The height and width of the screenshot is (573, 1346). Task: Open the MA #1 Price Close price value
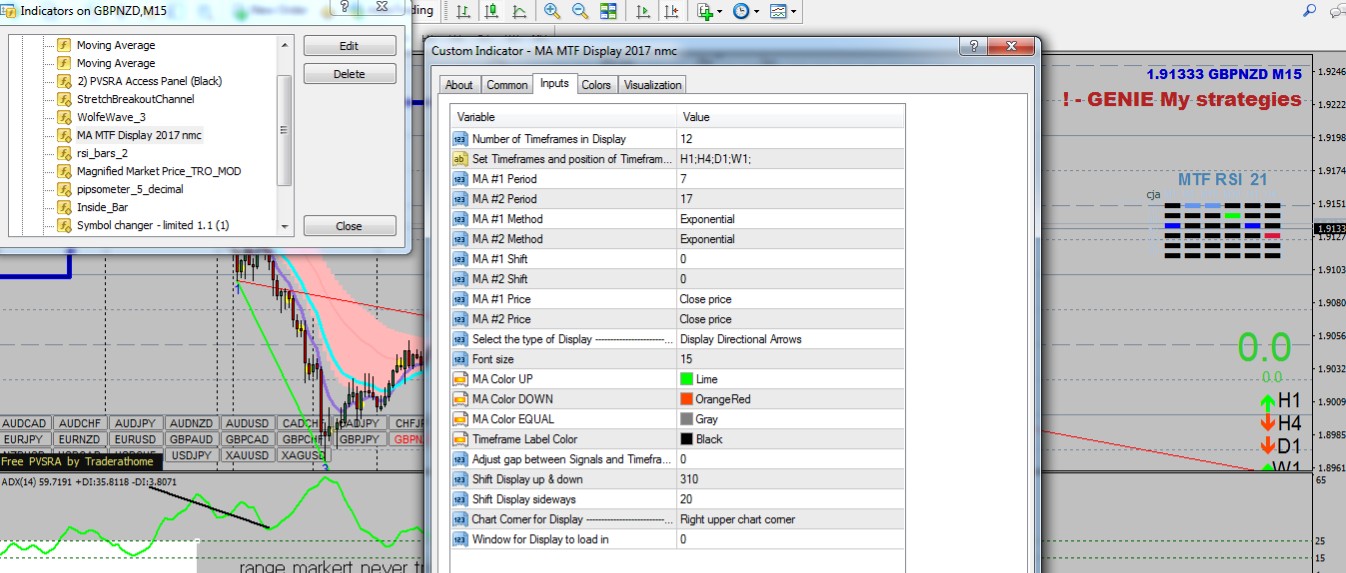pyautogui.click(x=790, y=299)
